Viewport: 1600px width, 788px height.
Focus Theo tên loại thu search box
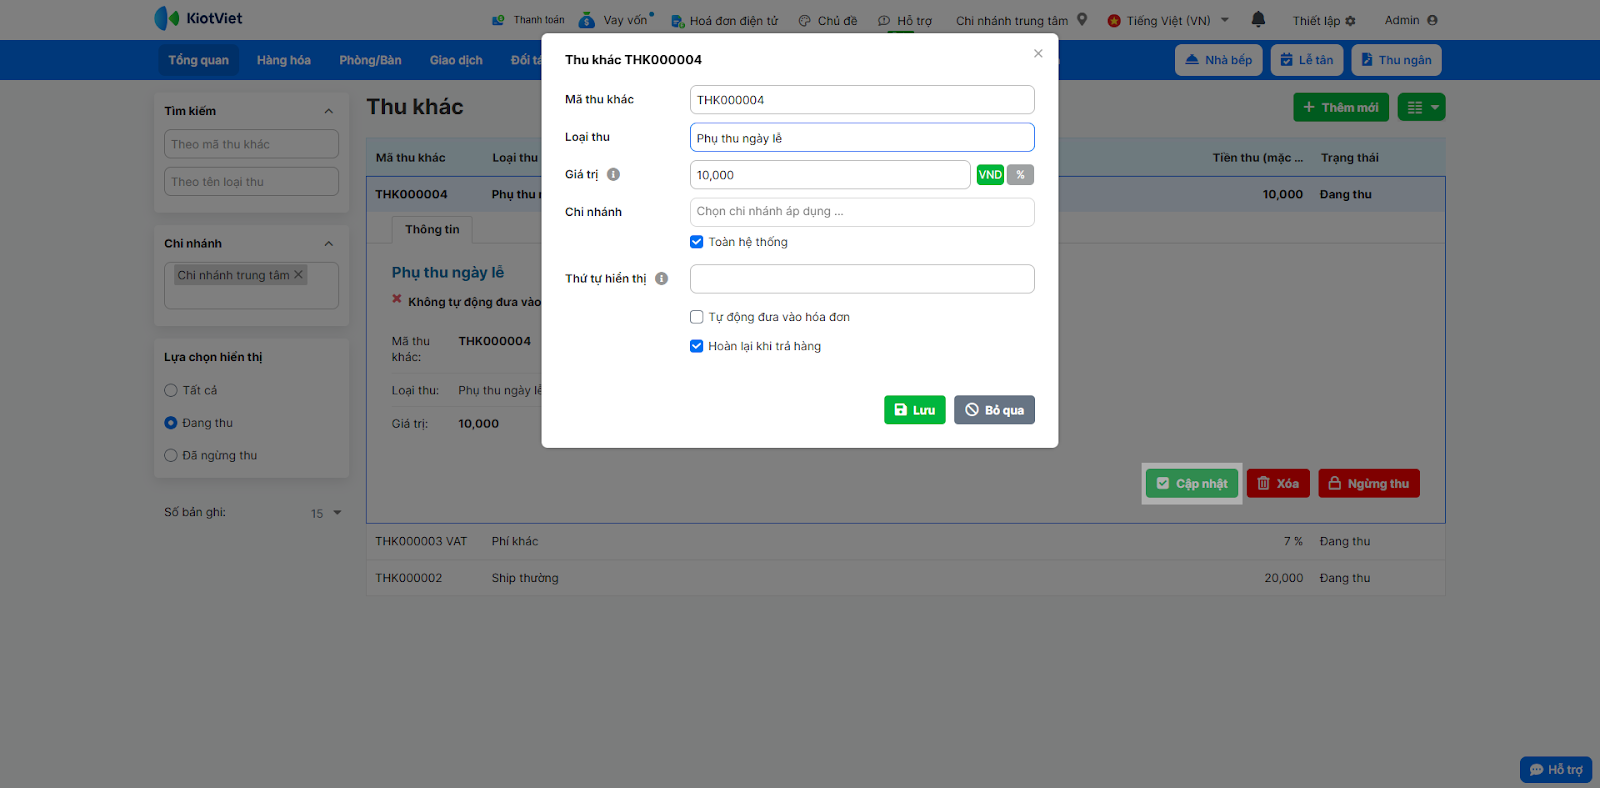[251, 182]
